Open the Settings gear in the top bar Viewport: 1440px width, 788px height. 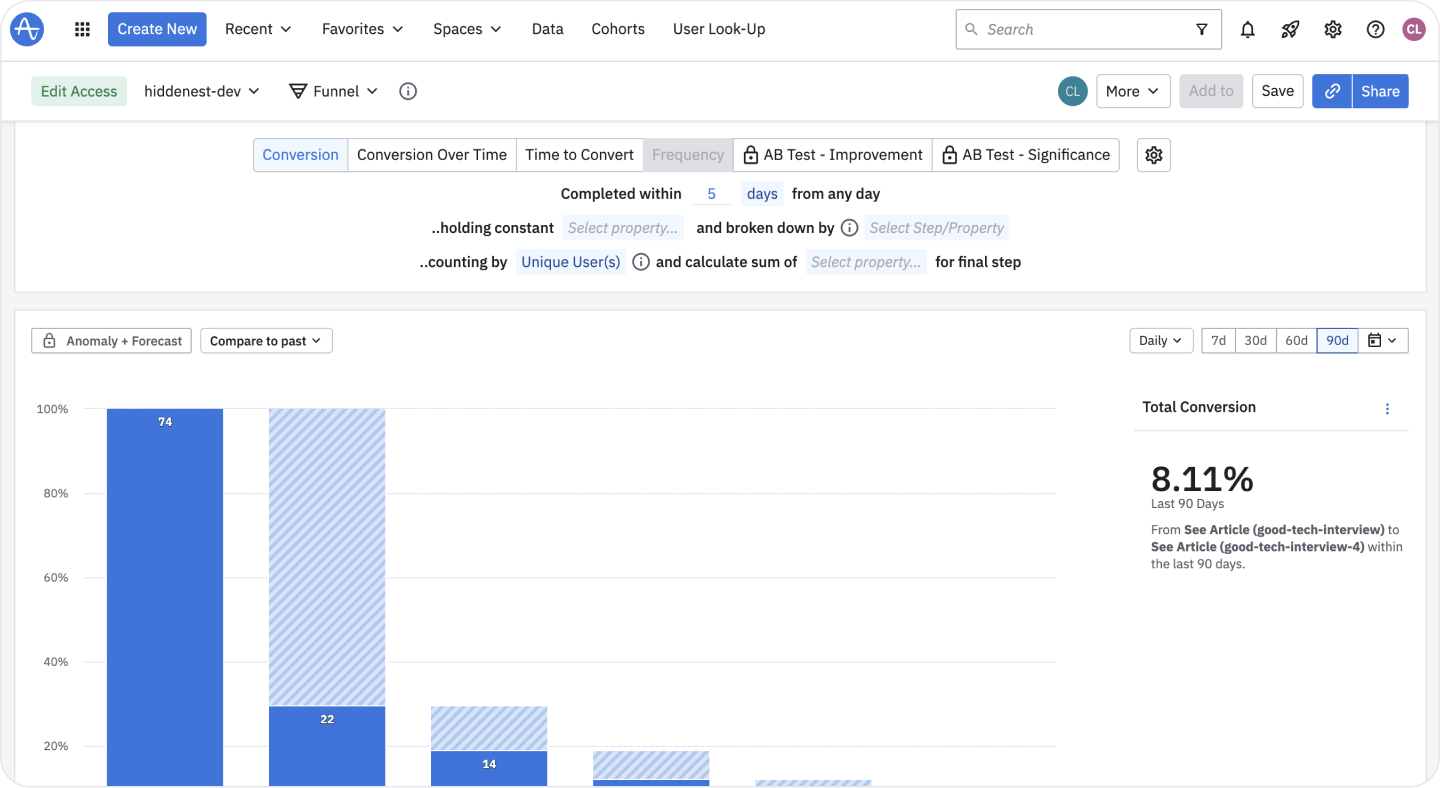(x=1332, y=28)
